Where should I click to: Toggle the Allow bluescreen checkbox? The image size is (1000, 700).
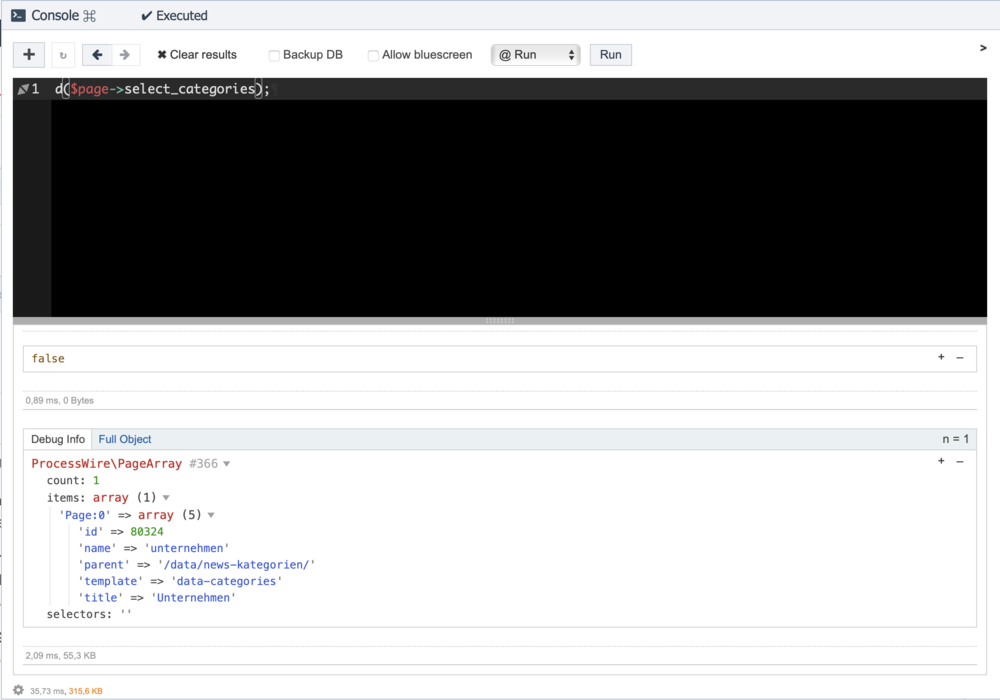(x=373, y=56)
